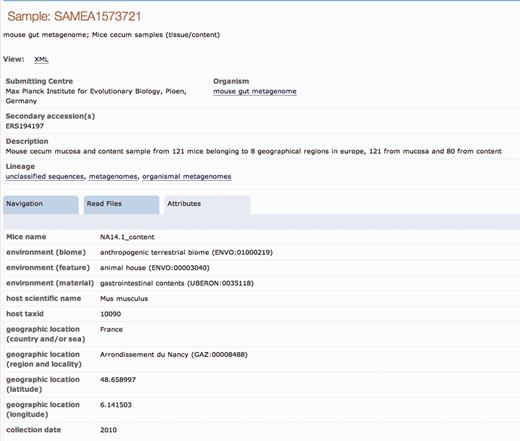The image size is (520, 441).
Task: Click the animal house (ENVO:00003040) value
Action: point(155,268)
